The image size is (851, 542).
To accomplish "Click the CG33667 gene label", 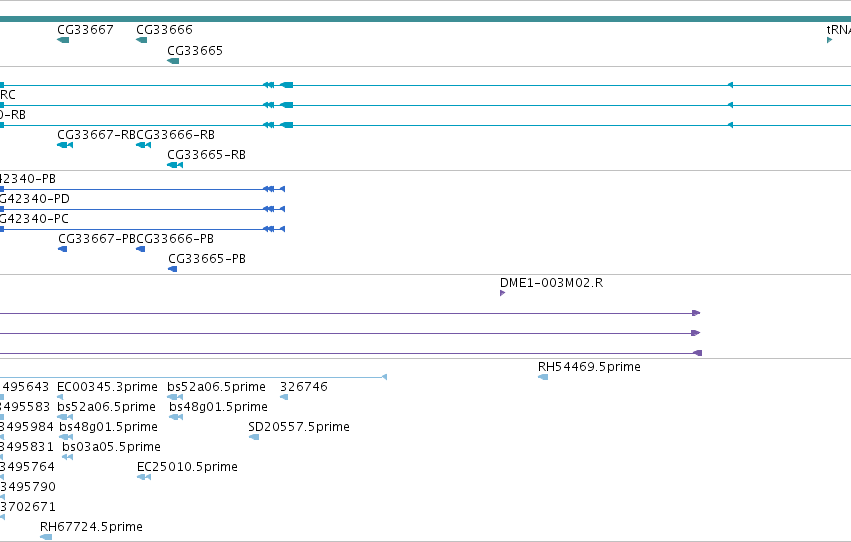I will tap(85, 30).
